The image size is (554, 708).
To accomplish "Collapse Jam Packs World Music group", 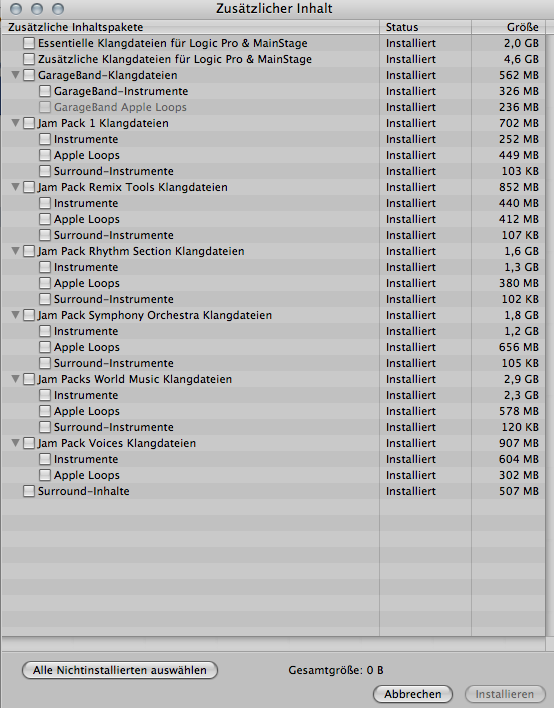I will point(15,379).
